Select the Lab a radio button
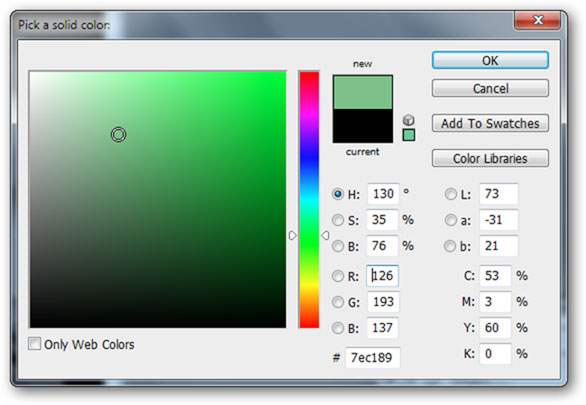This screenshot has height=405, width=586. coord(451,220)
